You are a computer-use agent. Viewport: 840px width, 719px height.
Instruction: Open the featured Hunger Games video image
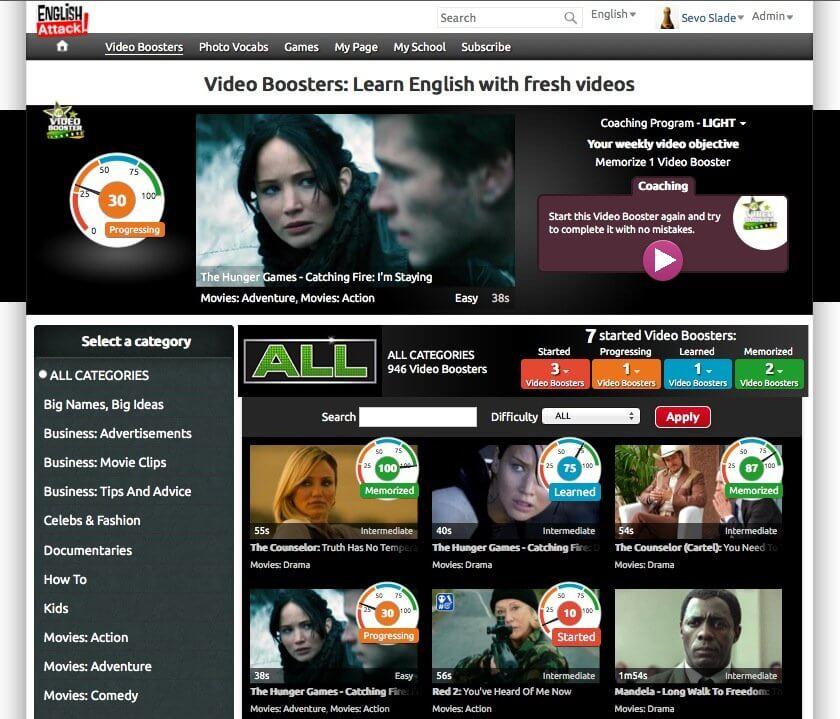[x=355, y=200]
